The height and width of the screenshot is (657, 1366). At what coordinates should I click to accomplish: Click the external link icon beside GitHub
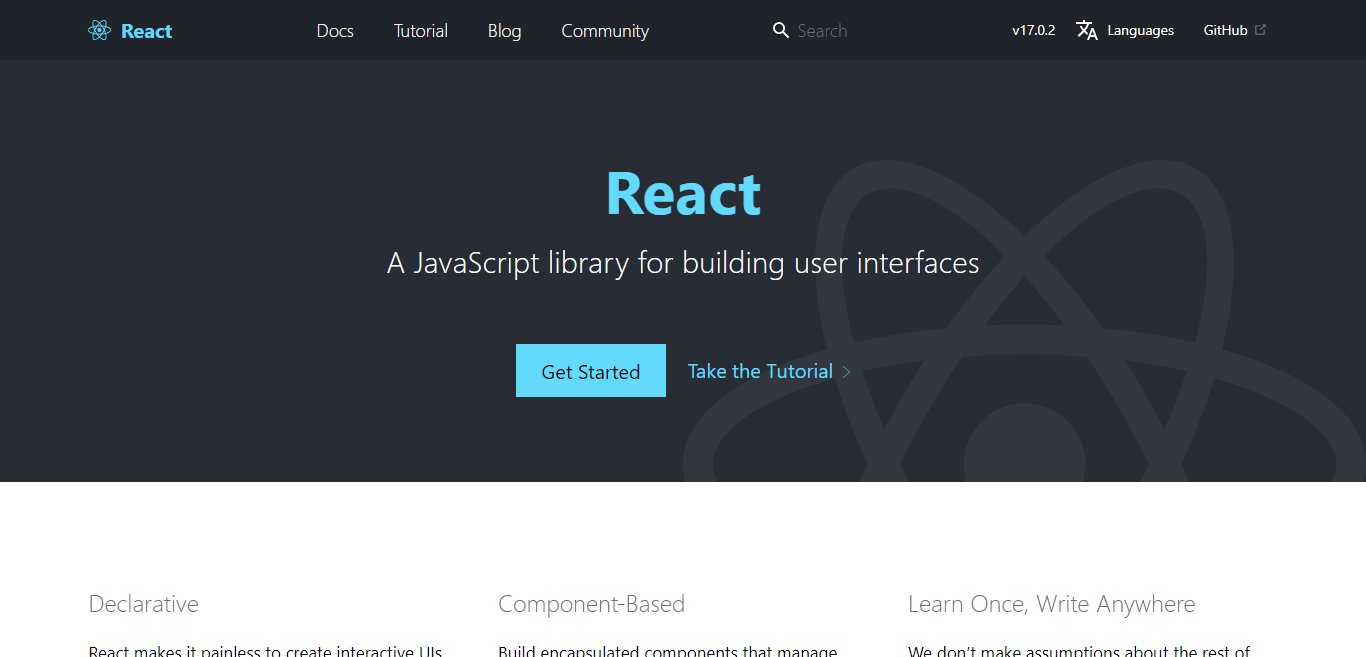(x=1260, y=30)
